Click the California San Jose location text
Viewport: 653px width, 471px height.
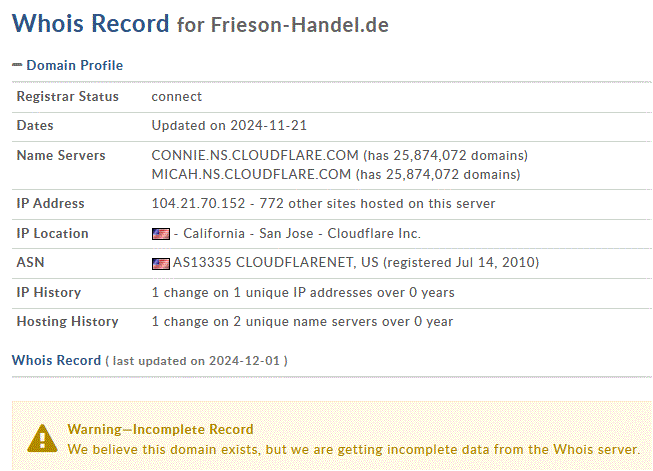point(248,234)
